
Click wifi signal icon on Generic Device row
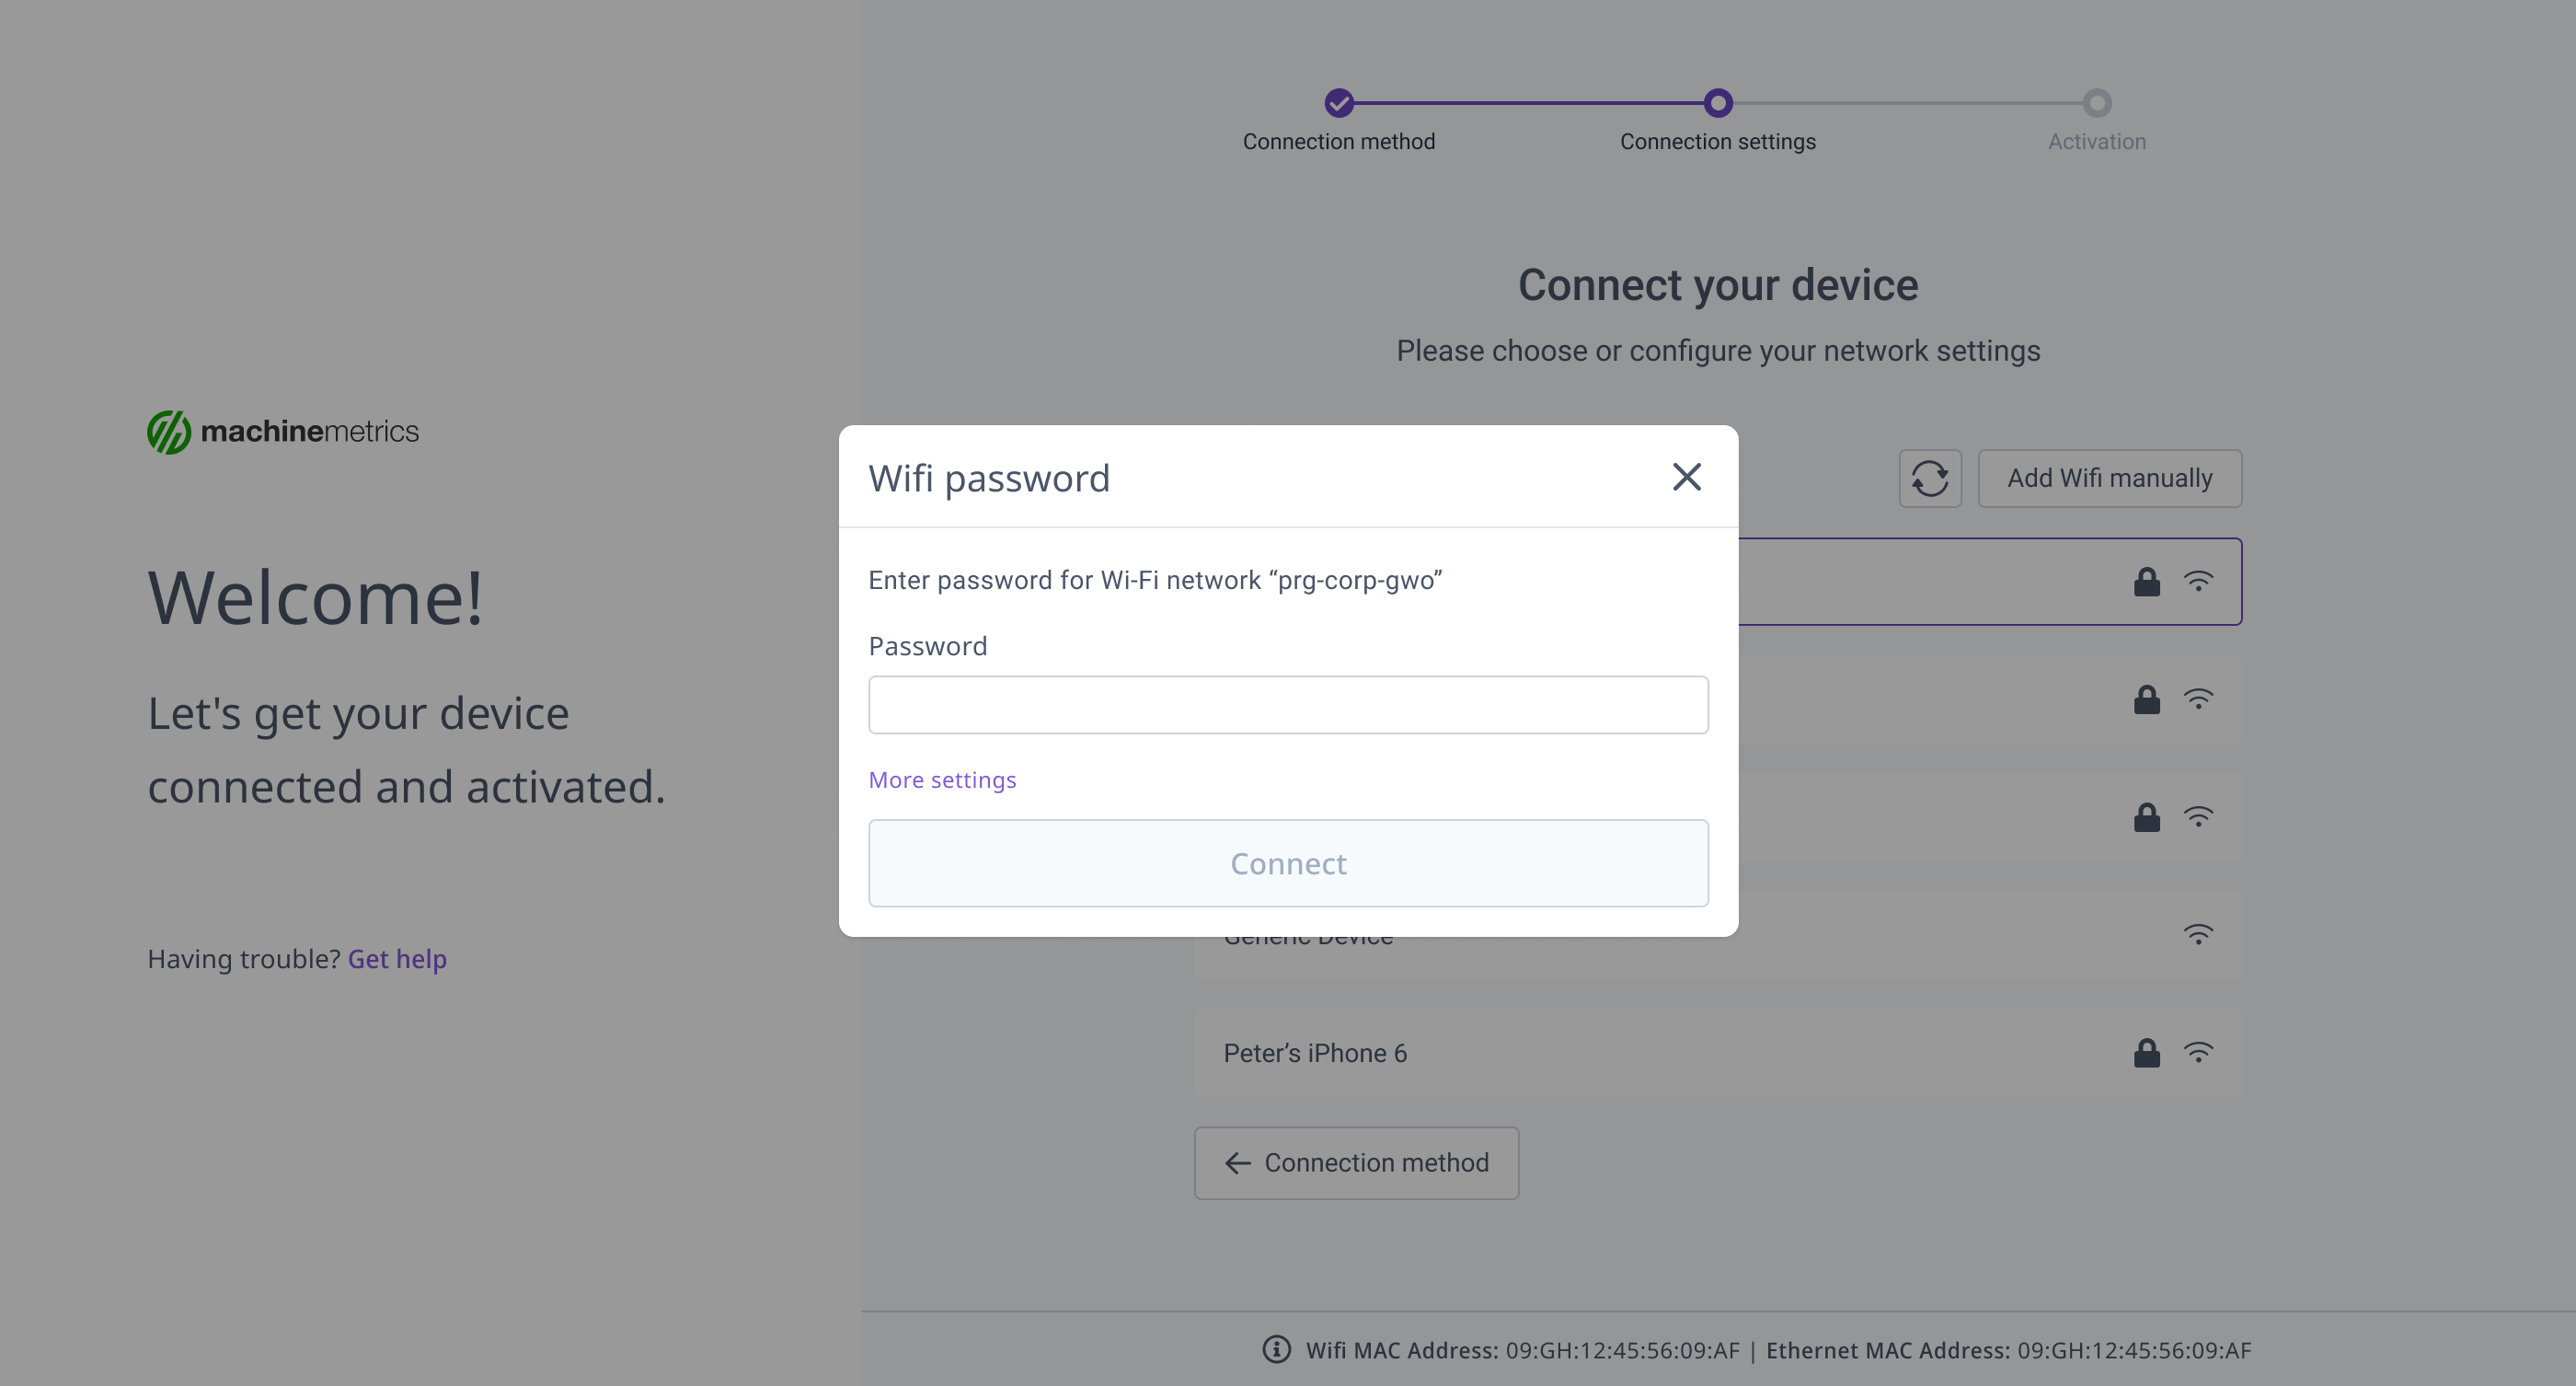click(x=2197, y=935)
